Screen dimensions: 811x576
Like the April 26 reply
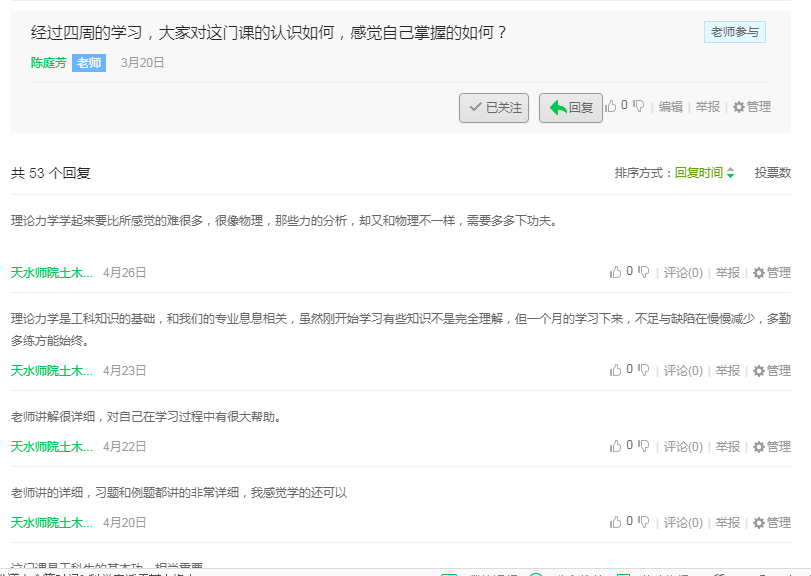[x=615, y=272]
